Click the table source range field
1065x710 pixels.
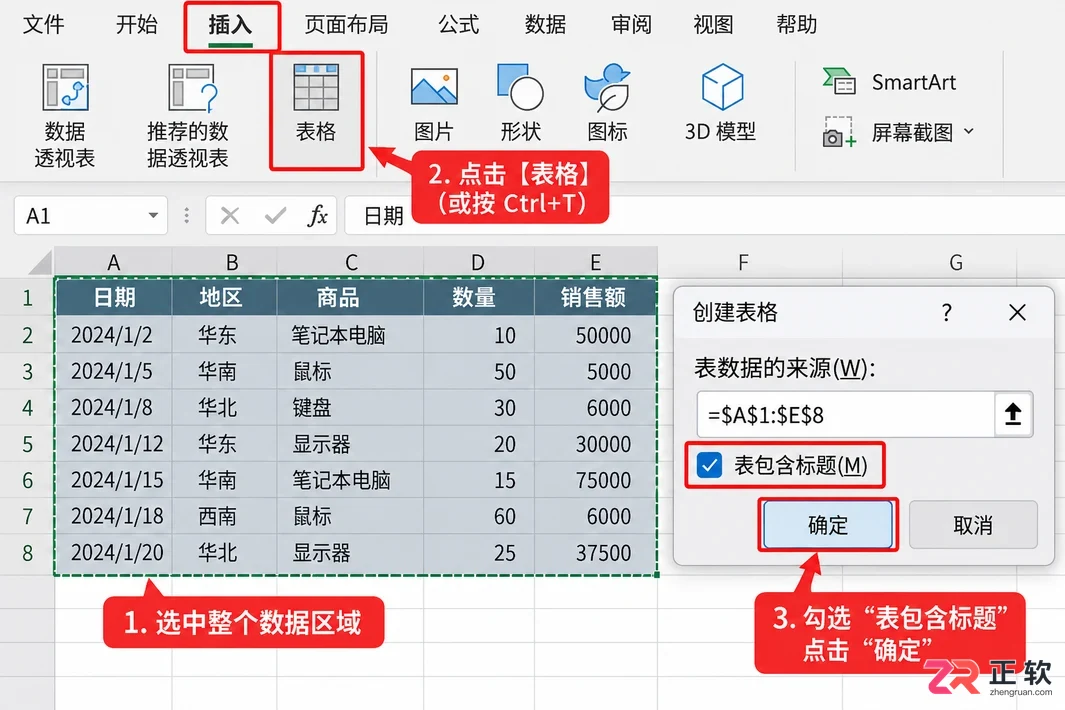846,414
